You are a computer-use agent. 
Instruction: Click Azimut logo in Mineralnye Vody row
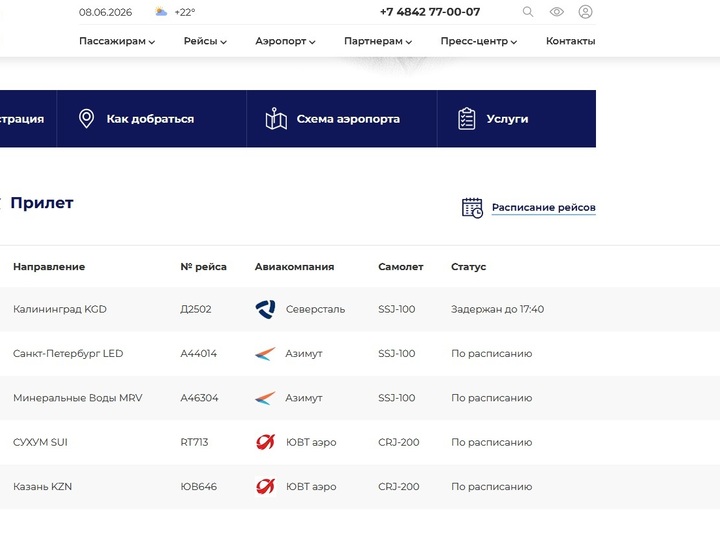tap(265, 398)
